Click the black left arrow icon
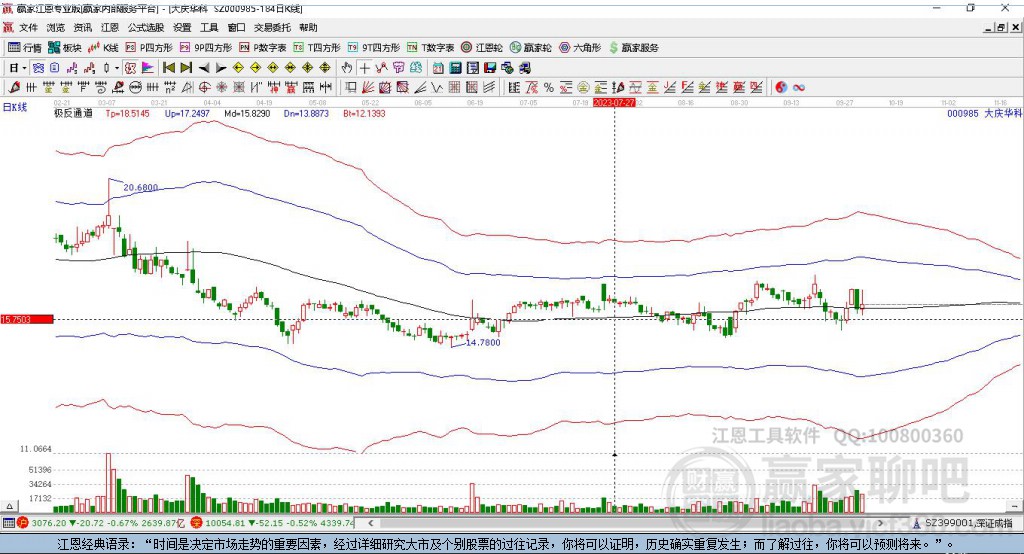Image resolution: width=1024 pixels, height=554 pixels. (x=204, y=68)
